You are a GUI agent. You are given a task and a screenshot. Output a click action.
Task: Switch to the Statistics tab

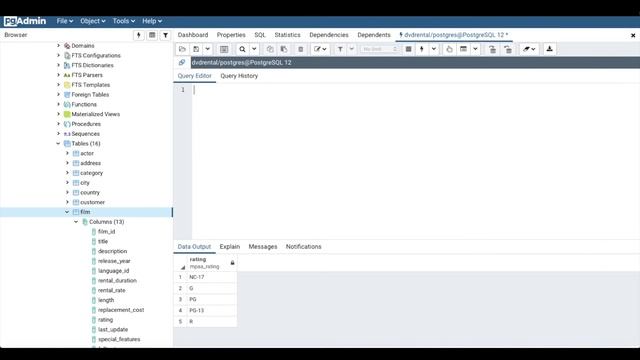click(287, 35)
